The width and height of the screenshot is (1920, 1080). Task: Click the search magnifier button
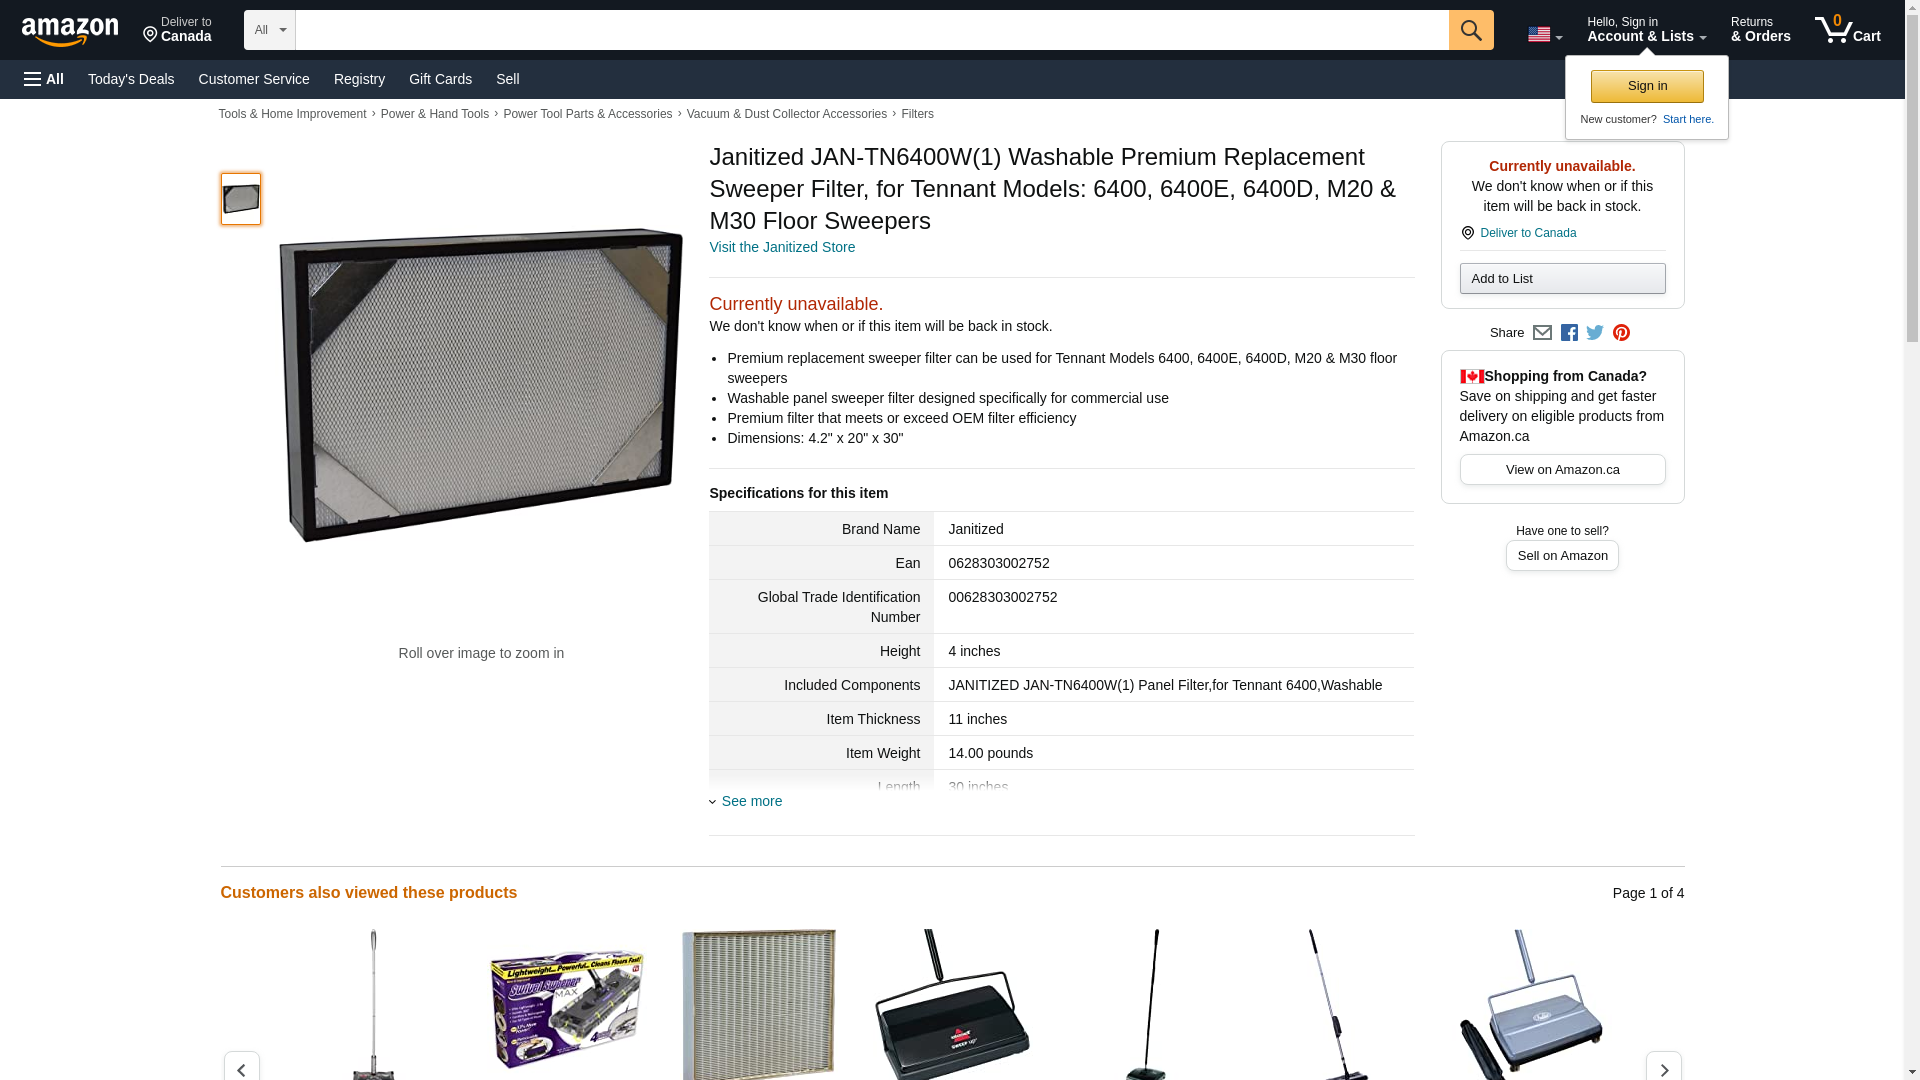click(1470, 30)
